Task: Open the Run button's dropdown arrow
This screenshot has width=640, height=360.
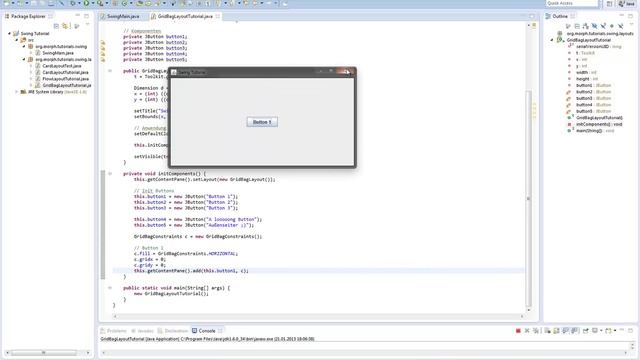Action: [x=93, y=3]
